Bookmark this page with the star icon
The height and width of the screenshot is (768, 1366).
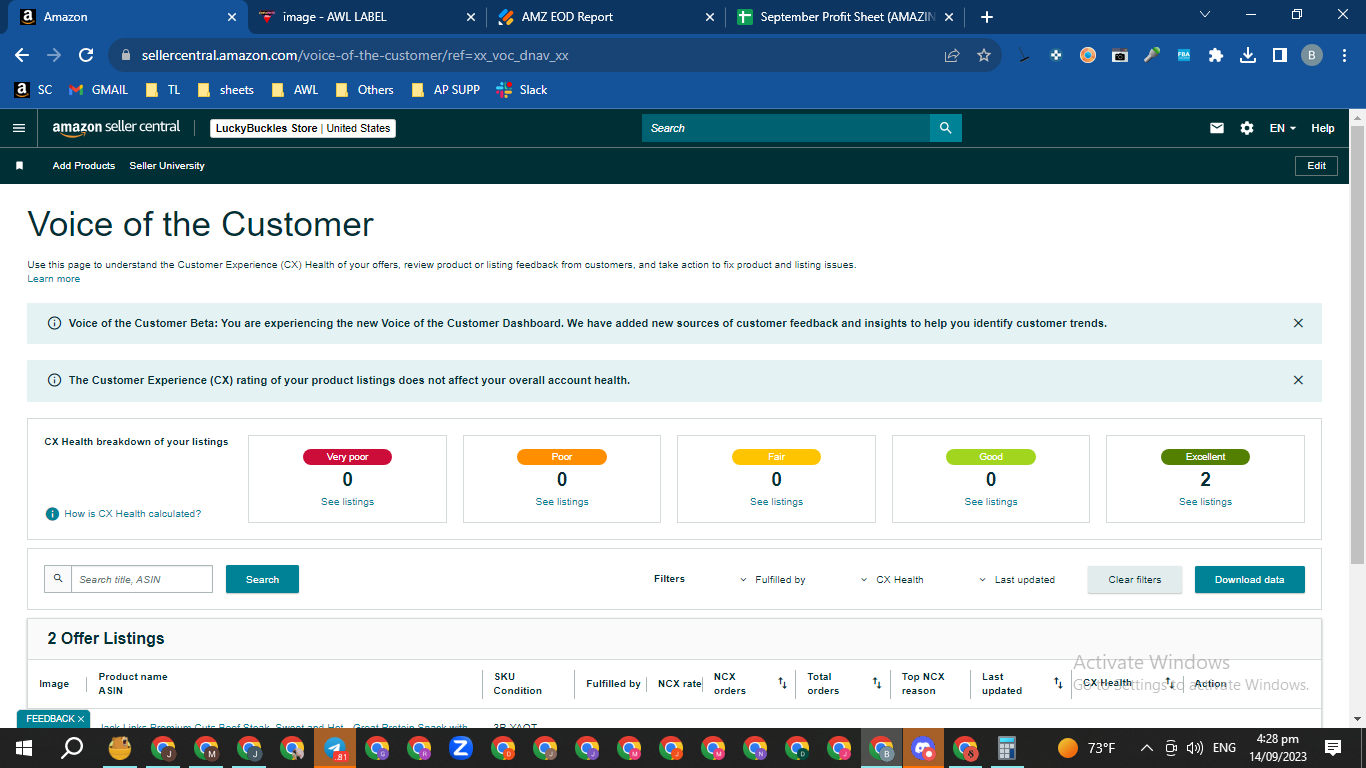pos(984,56)
